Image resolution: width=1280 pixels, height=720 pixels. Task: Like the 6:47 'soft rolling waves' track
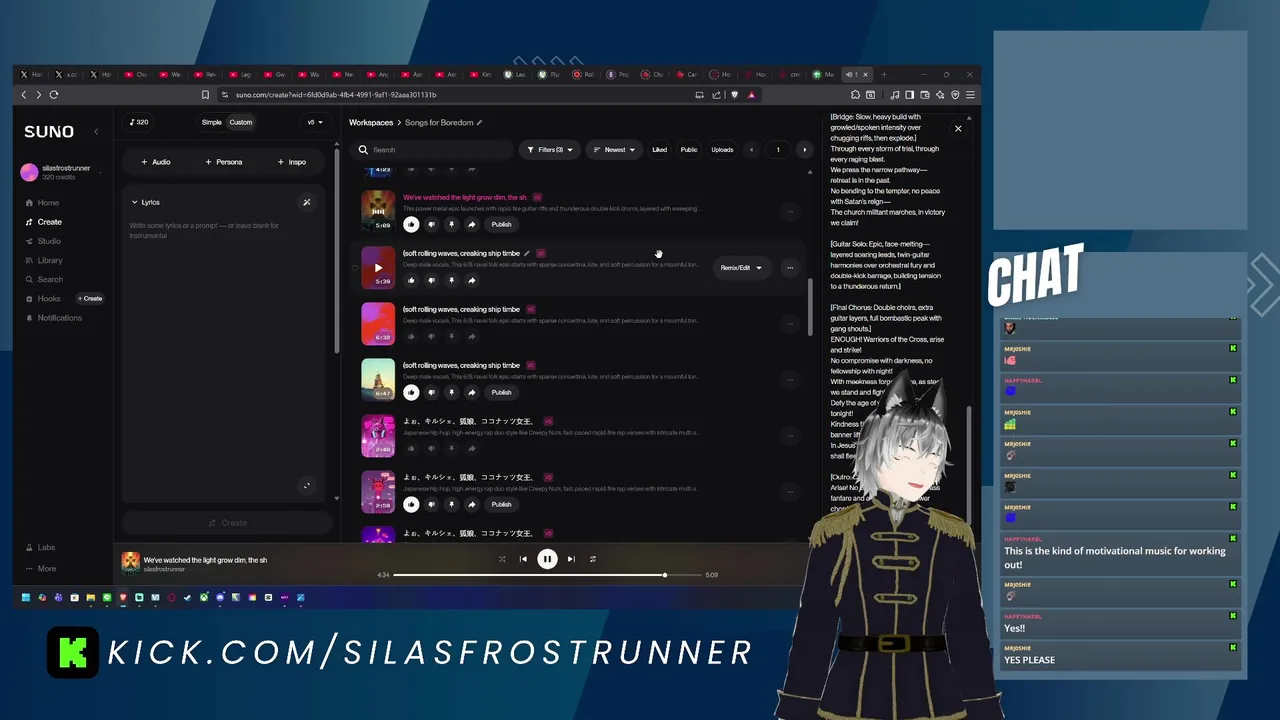coord(411,392)
